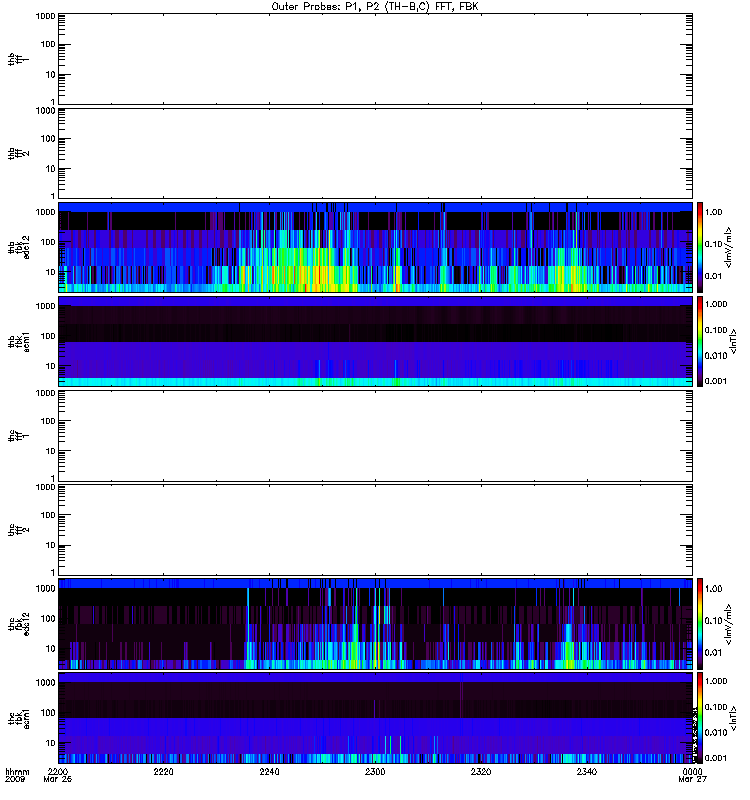Select the 'thb fff 1' y-axis label
Viewport: 750px width, 800px height.
[18, 59]
